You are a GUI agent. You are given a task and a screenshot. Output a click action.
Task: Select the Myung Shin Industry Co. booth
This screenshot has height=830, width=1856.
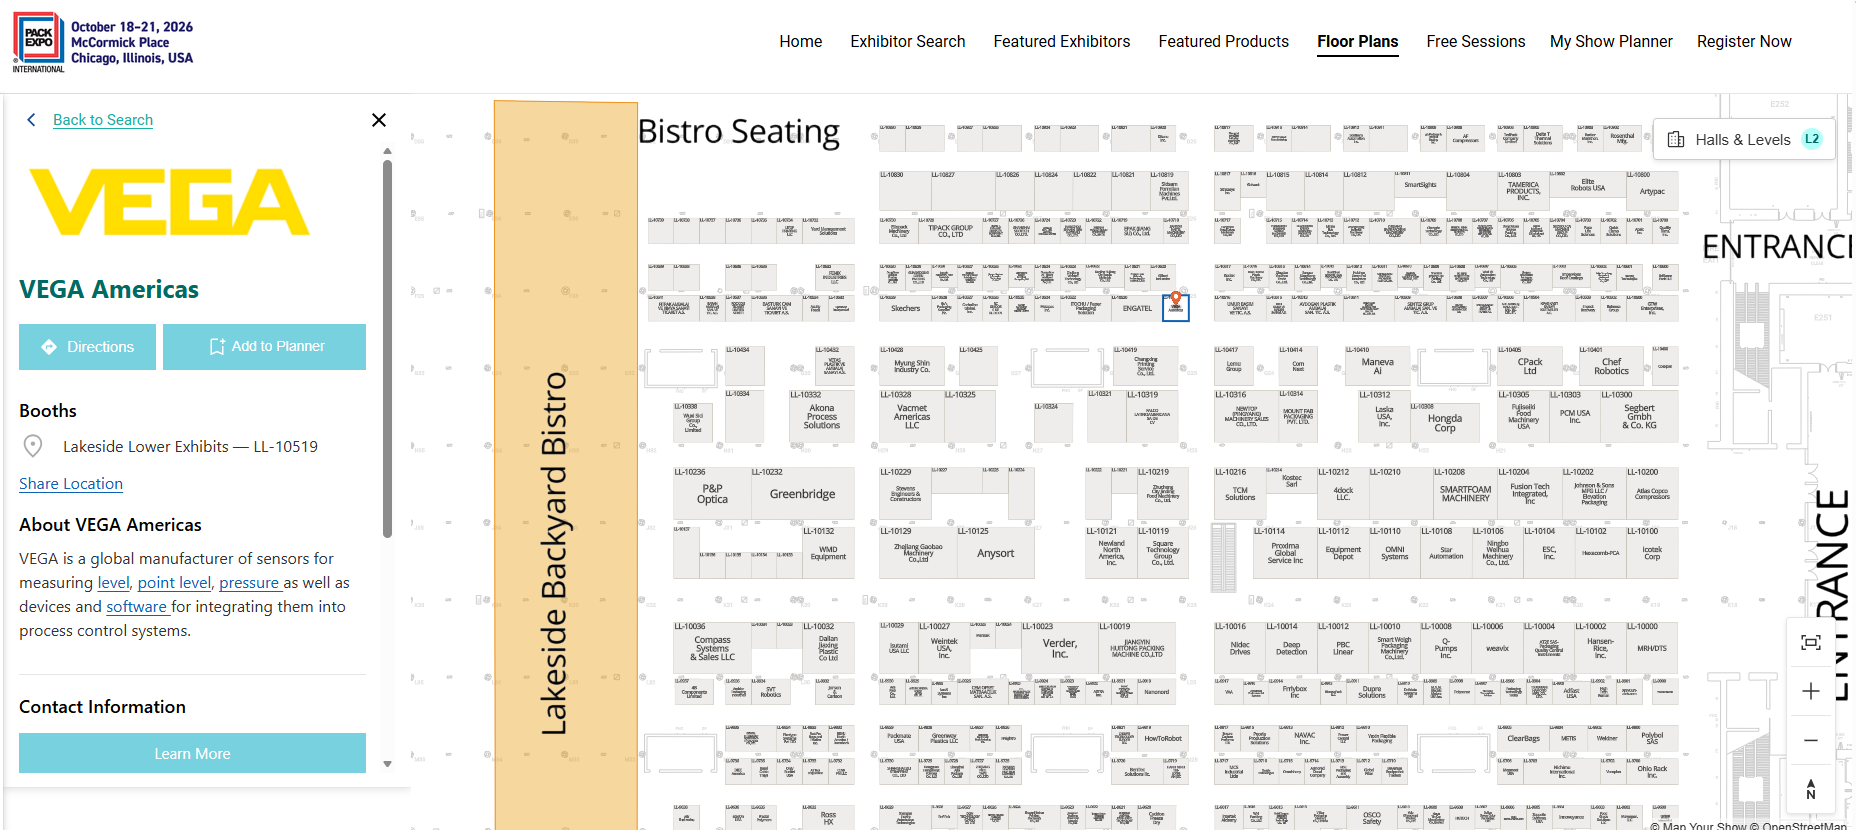(x=912, y=366)
